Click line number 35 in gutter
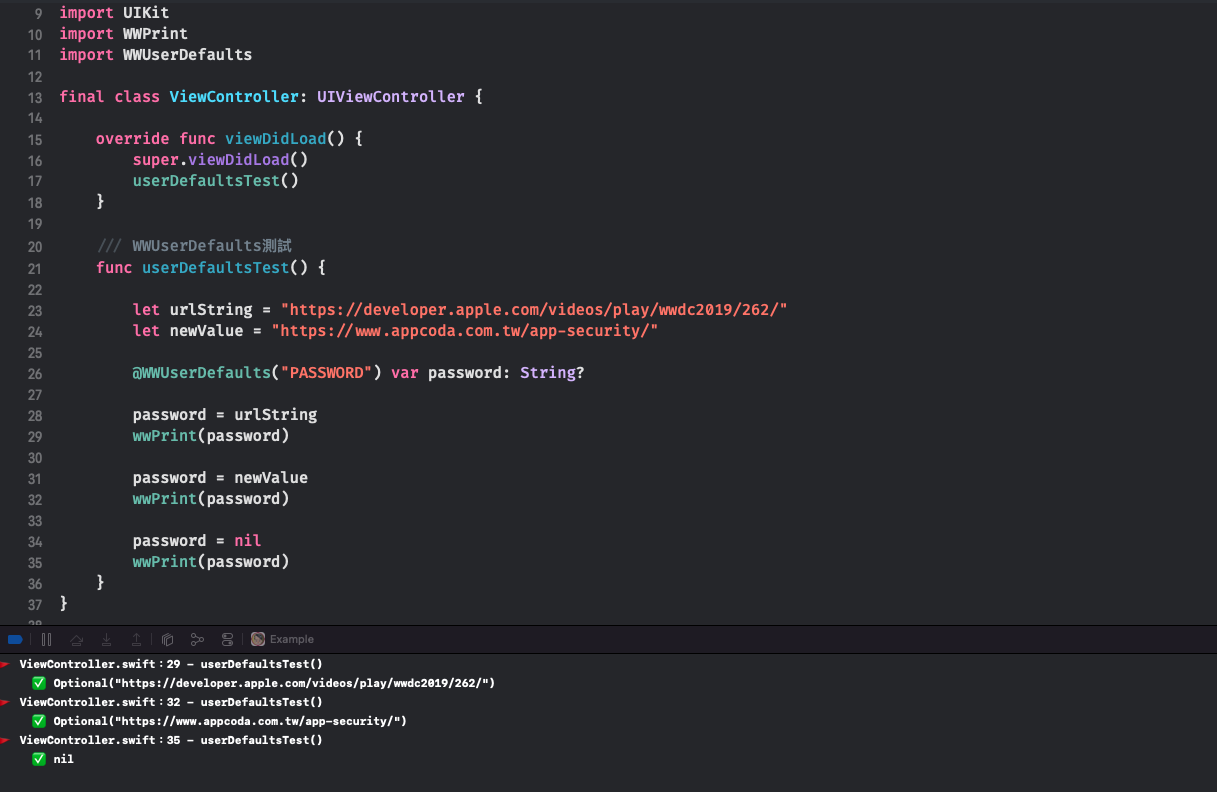 (x=35, y=562)
